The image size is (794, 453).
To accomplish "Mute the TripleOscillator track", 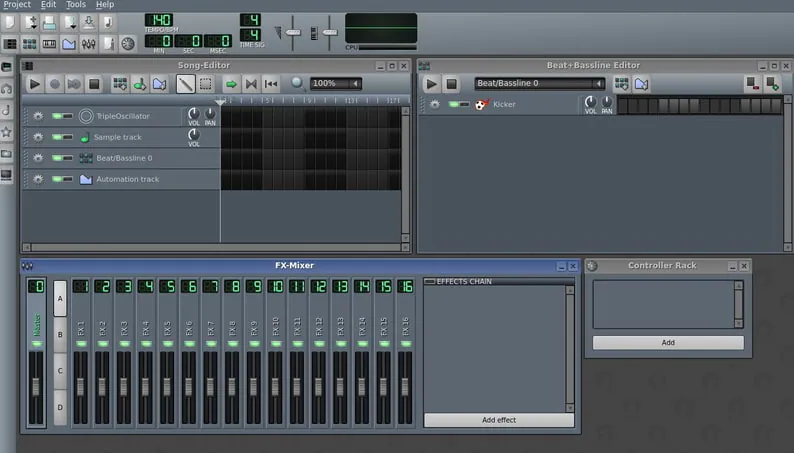I will point(57,116).
